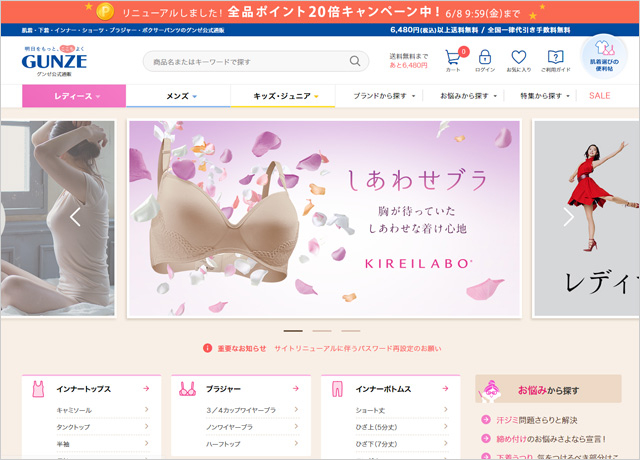Select the second carousel indicator
Screen dimensions: 640x460
(322, 331)
